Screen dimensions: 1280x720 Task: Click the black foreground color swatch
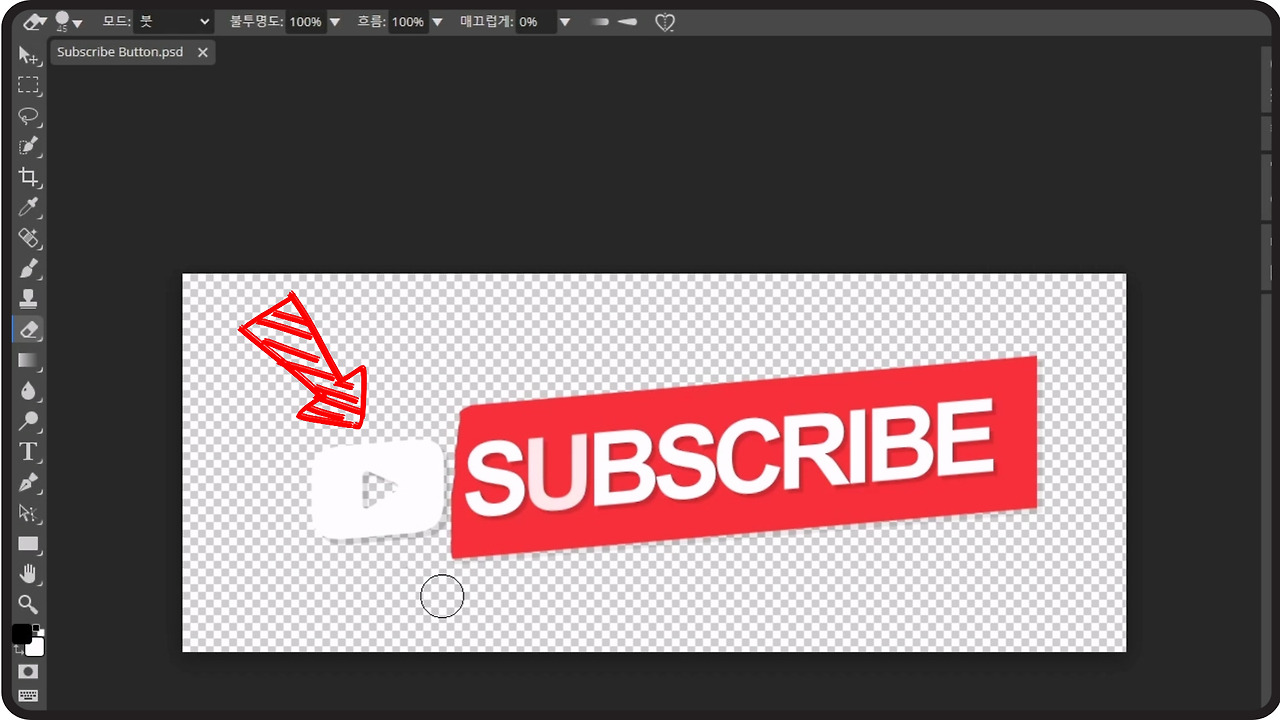pyautogui.click(x=21, y=634)
